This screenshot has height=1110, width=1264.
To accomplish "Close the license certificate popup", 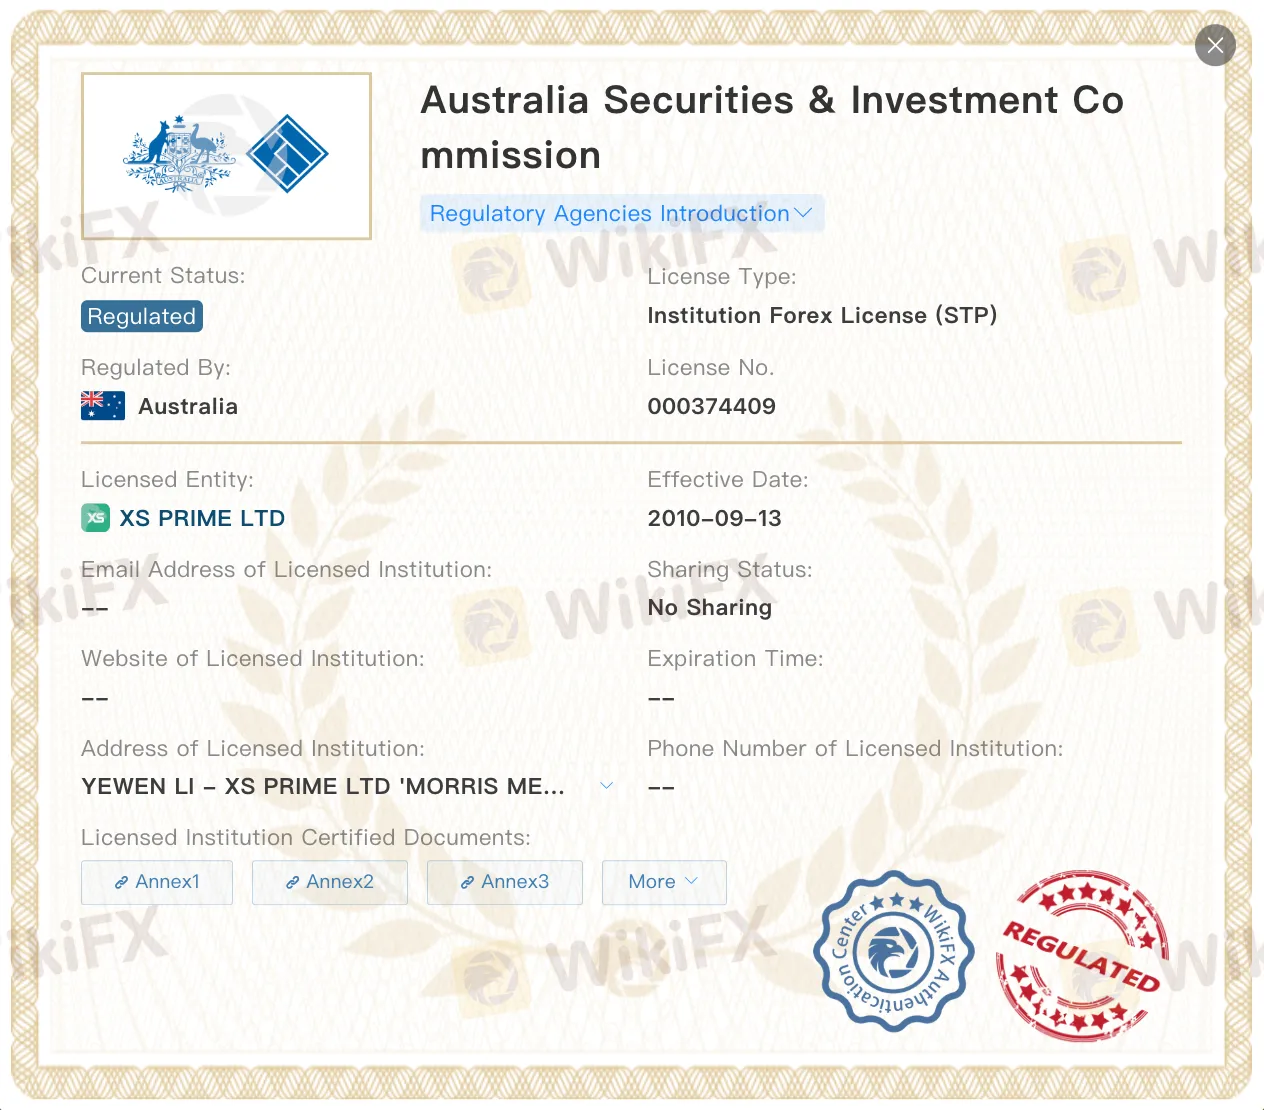I will click(1215, 45).
